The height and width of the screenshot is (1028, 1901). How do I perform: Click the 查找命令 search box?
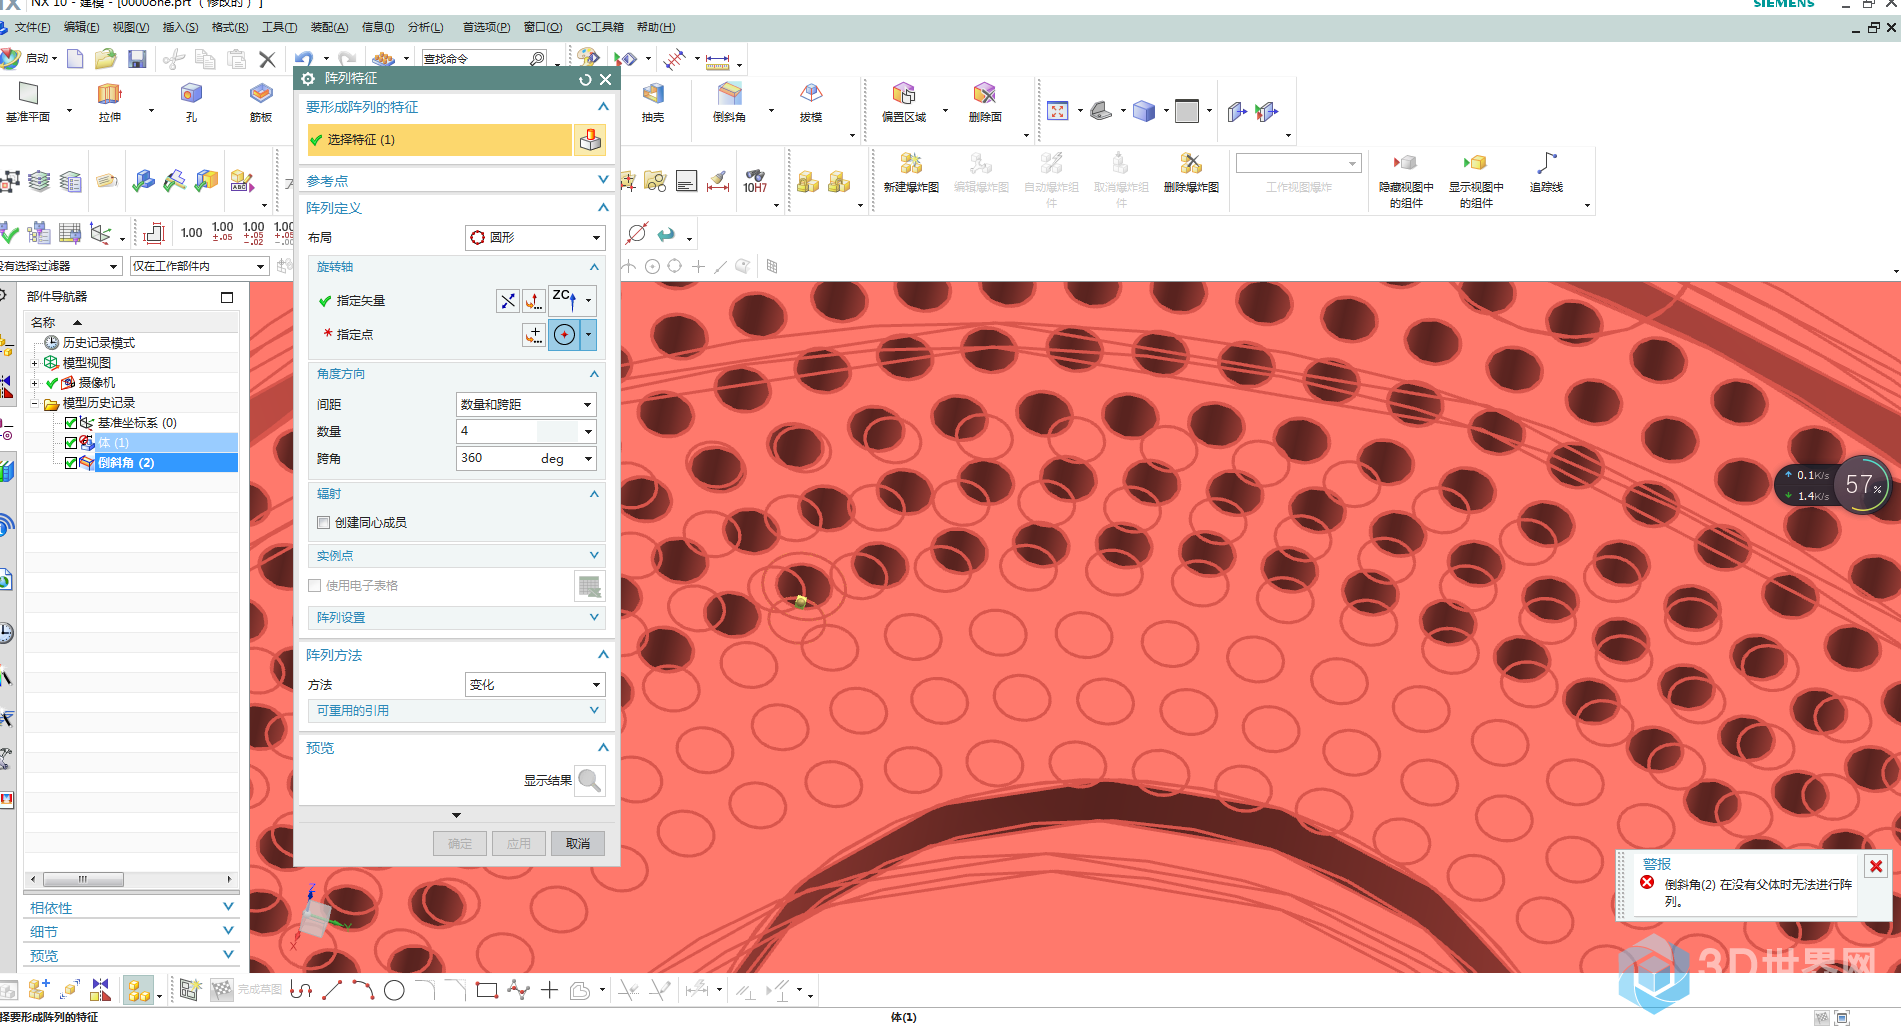[x=484, y=59]
